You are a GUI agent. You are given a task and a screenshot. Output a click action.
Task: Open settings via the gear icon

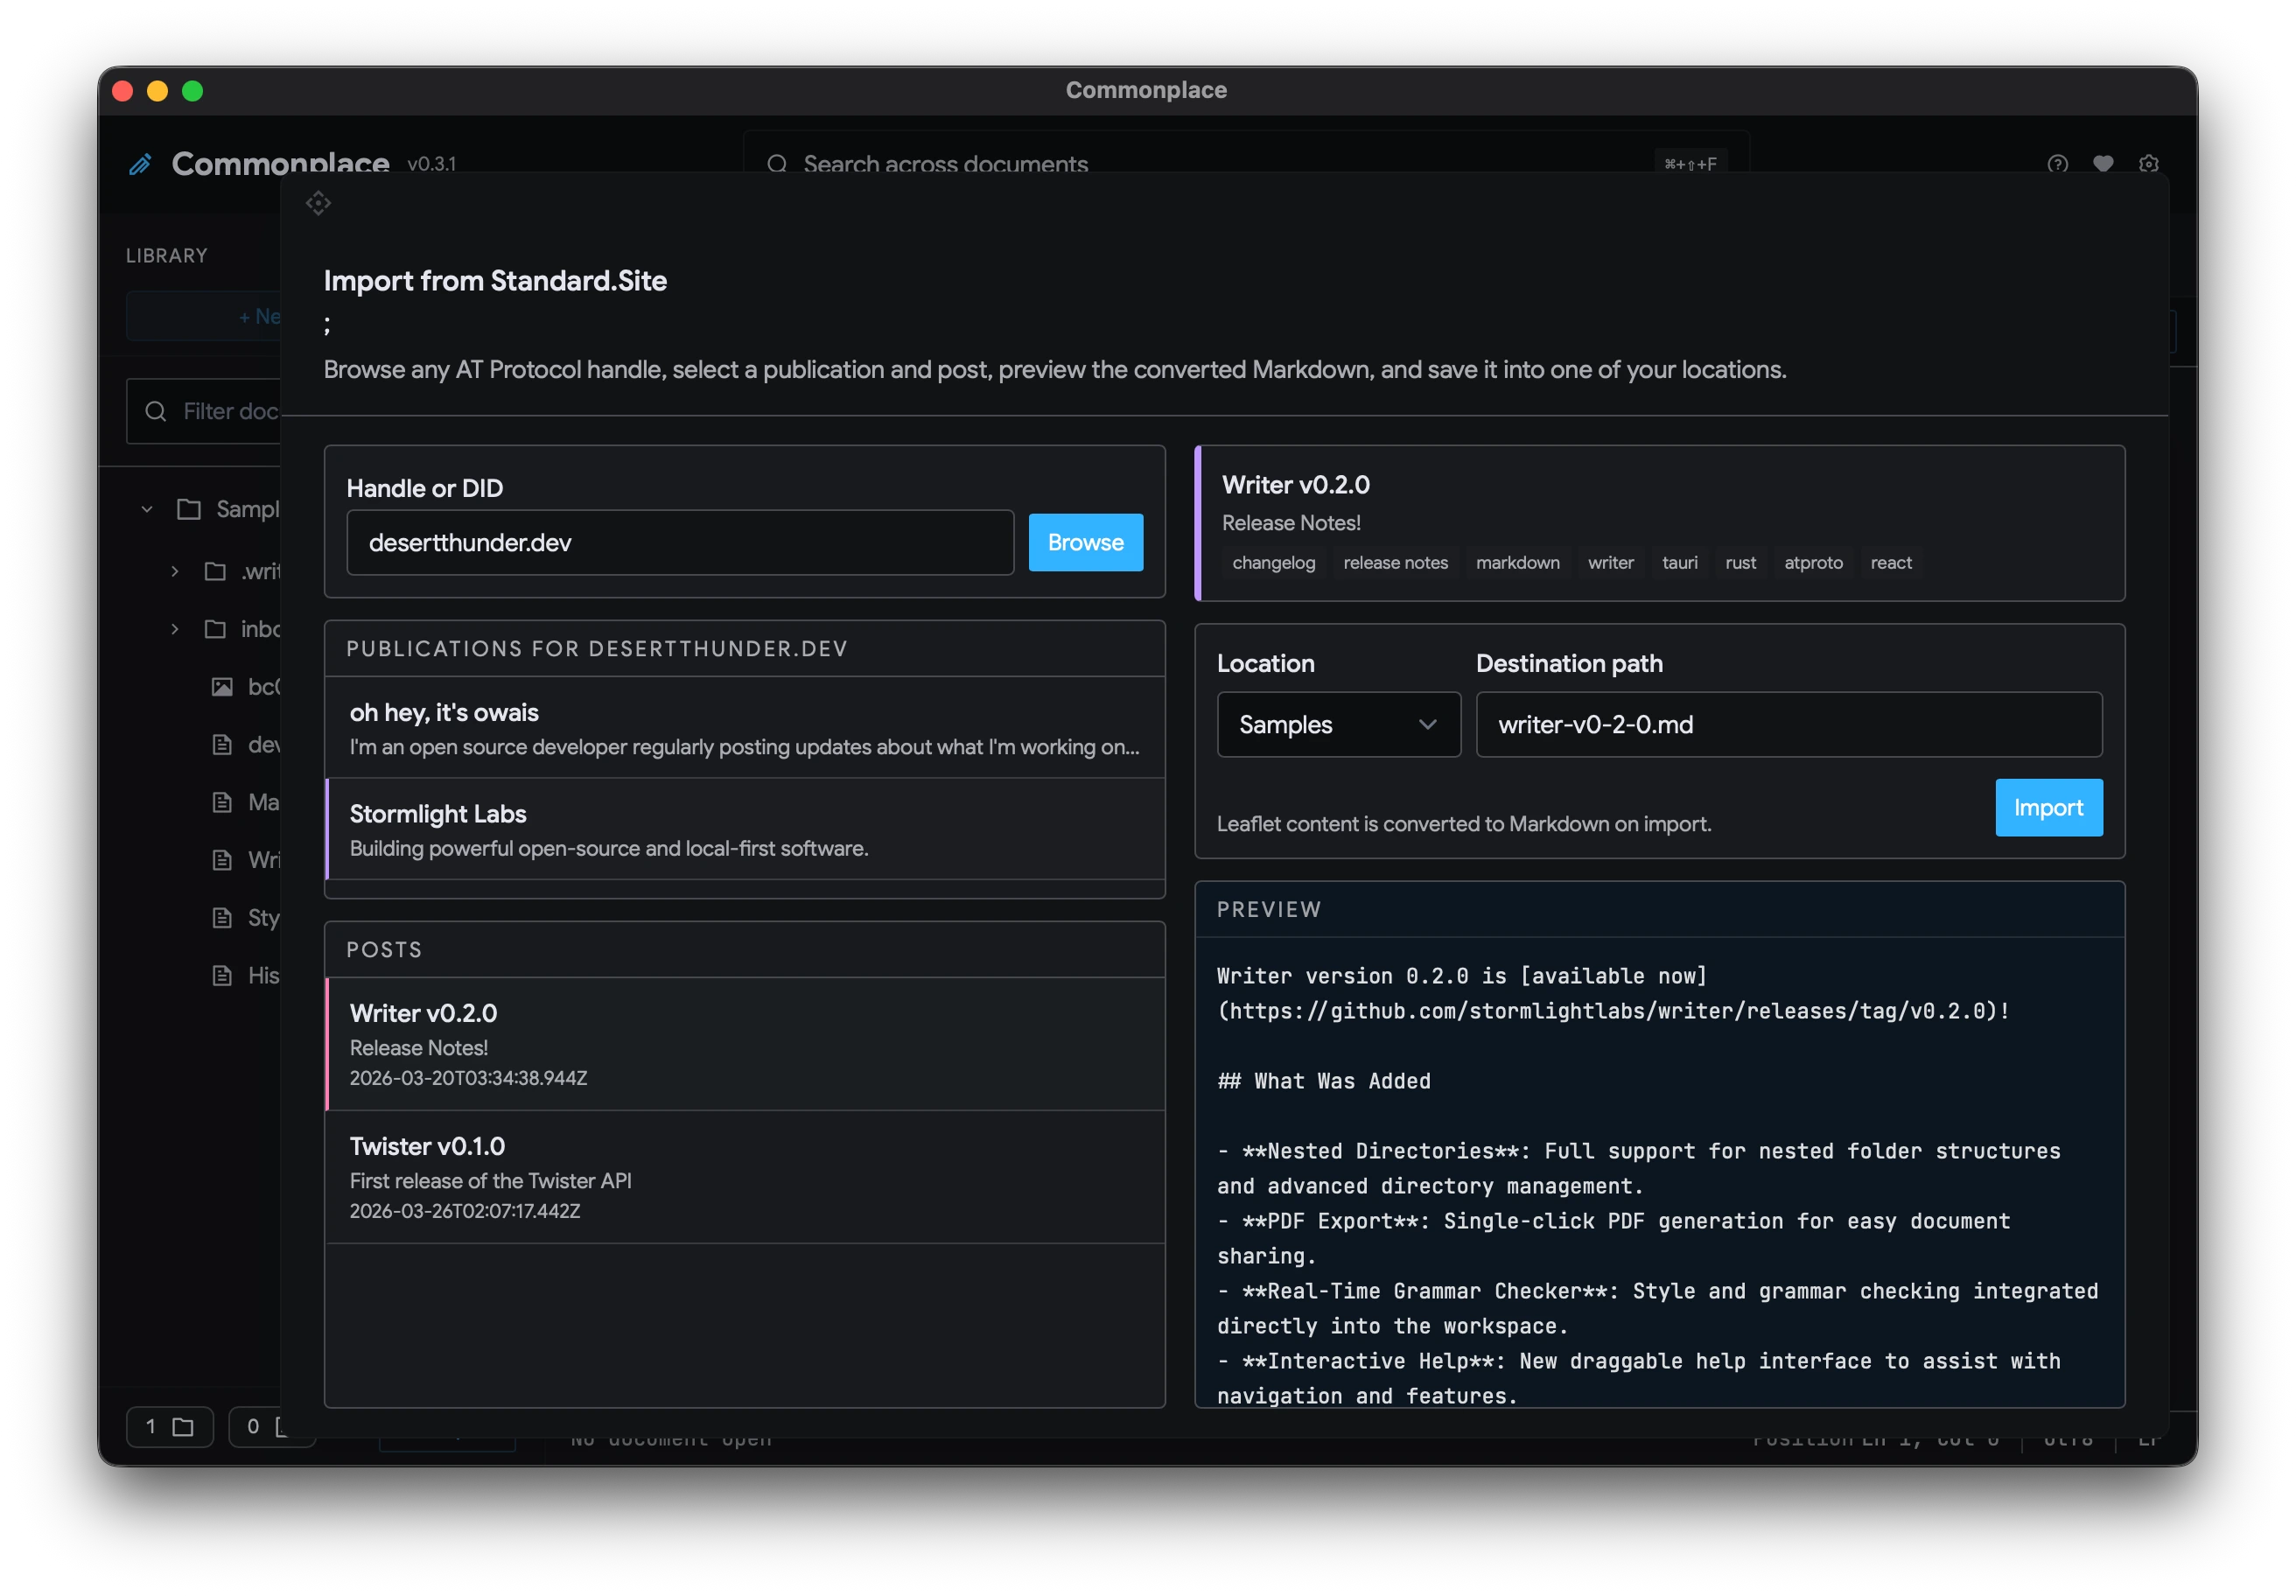pyautogui.click(x=2148, y=164)
